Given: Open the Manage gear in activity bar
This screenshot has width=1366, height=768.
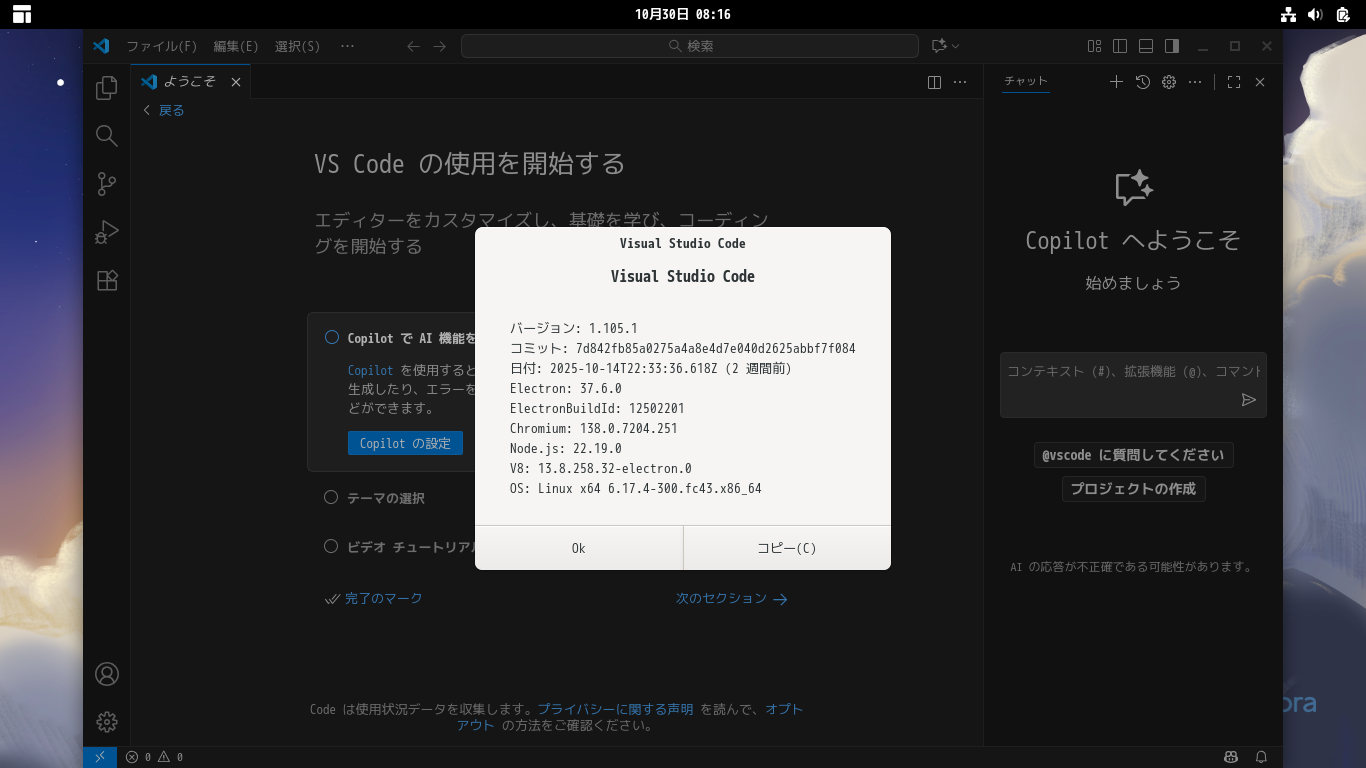Looking at the screenshot, I should tap(107, 721).
